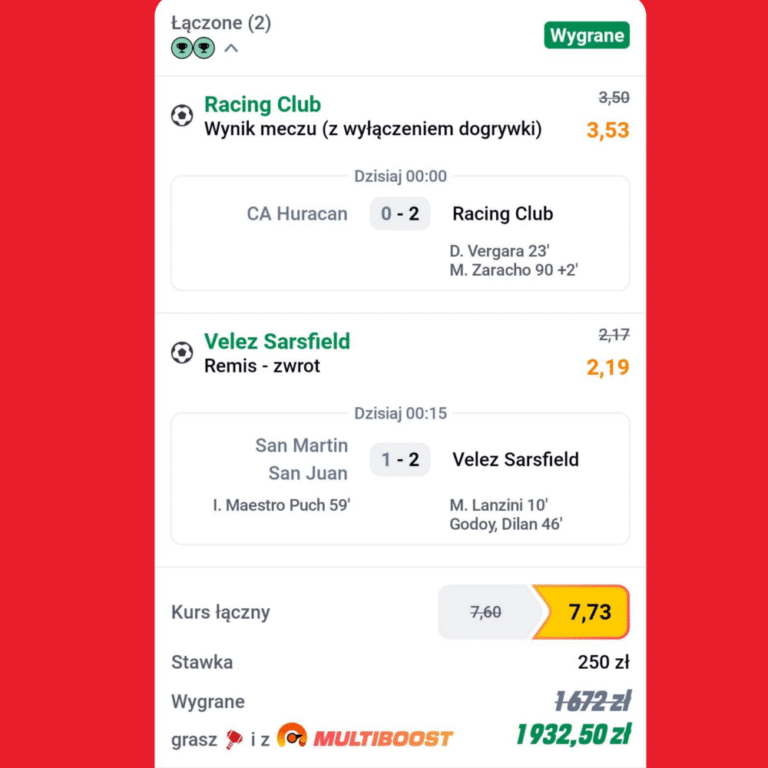768x768 pixels.
Task: Click the boosted odds 3,53
Action: [608, 130]
